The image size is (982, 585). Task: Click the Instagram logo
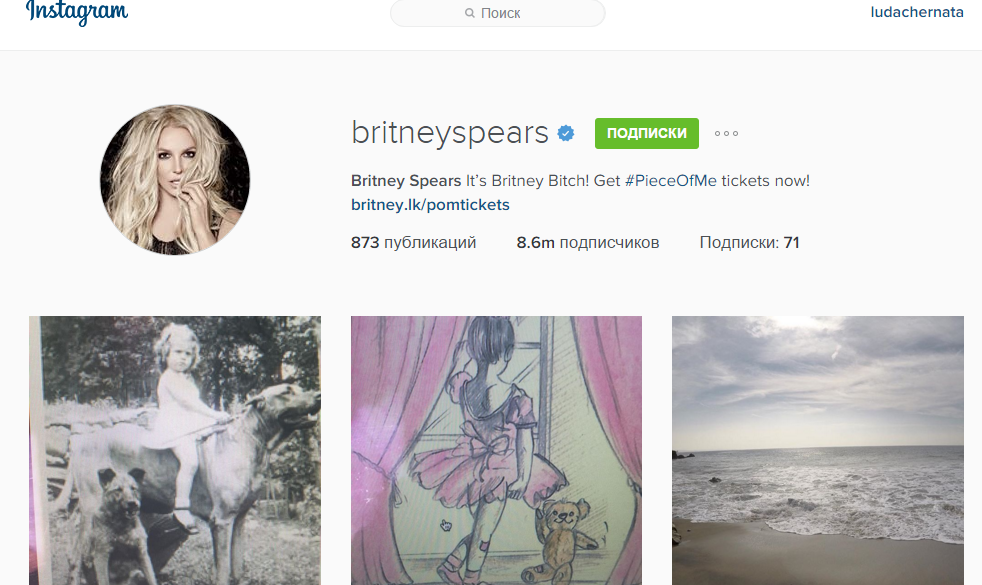(77, 12)
